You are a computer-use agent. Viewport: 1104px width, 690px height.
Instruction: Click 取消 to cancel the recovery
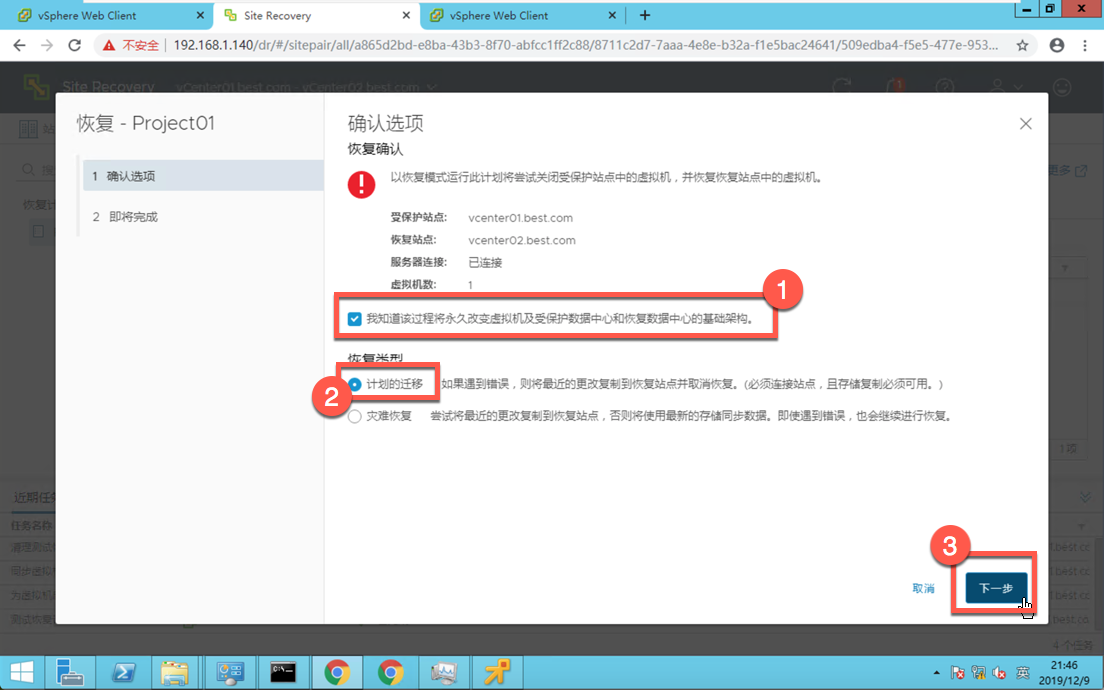(x=923, y=589)
